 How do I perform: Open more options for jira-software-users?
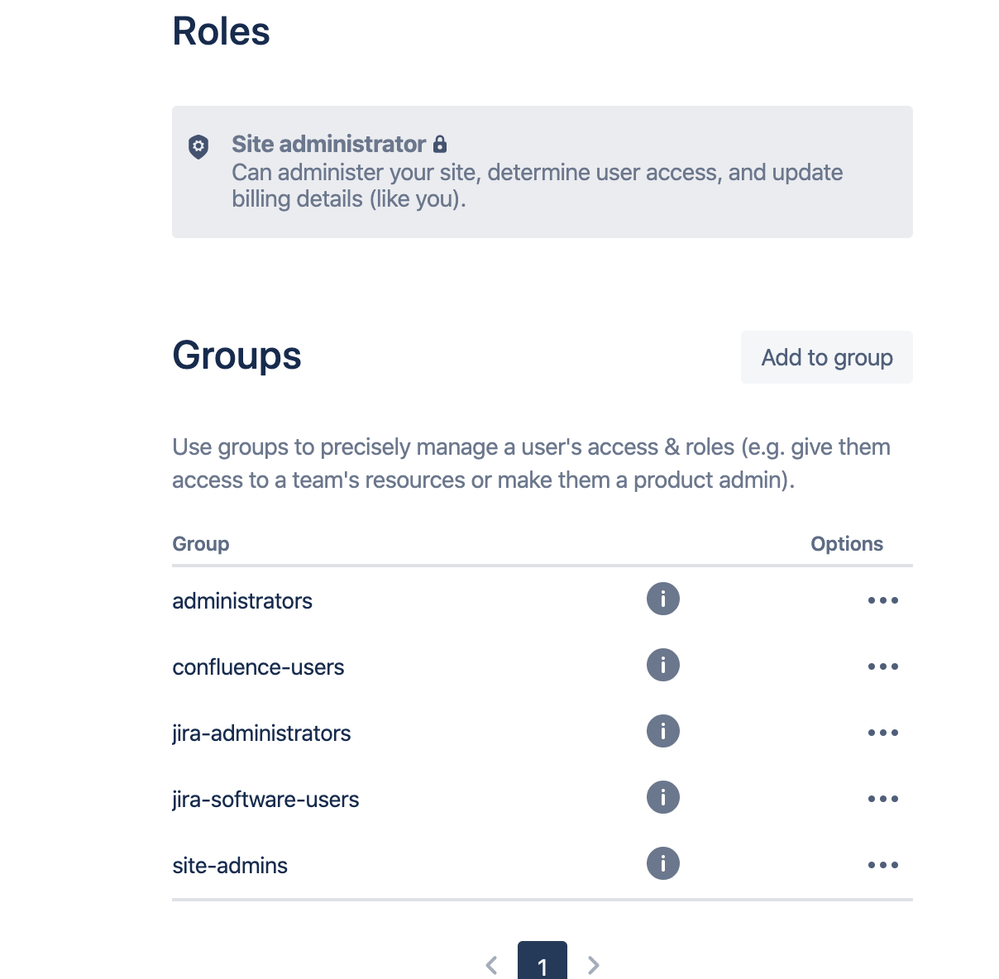point(882,799)
